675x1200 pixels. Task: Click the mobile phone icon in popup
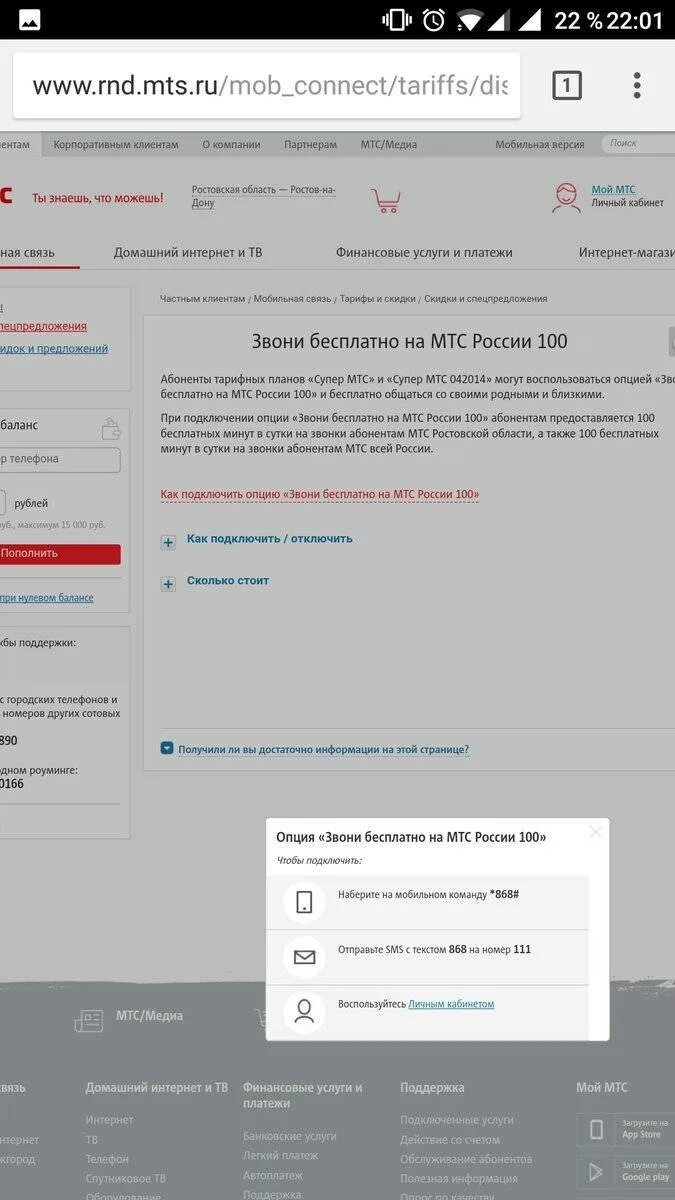click(304, 903)
